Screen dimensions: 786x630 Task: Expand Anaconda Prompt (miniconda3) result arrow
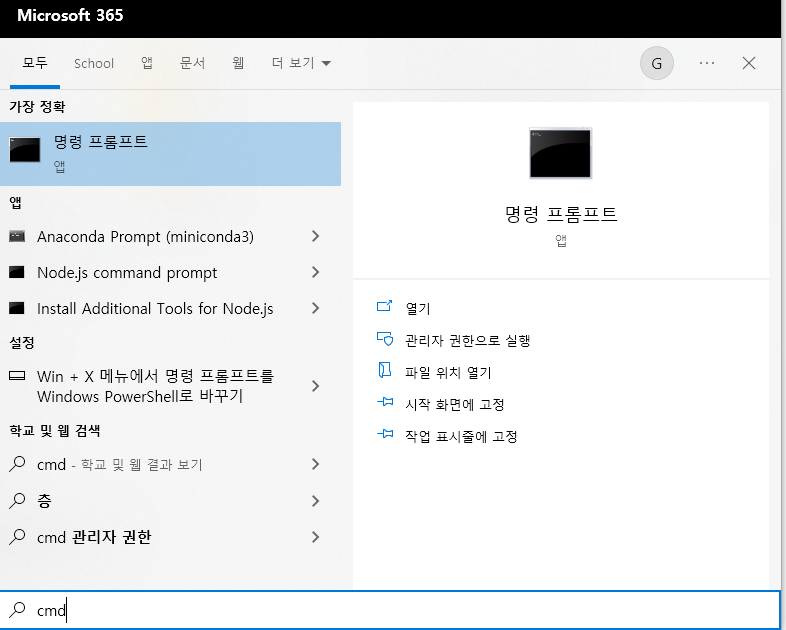point(315,236)
